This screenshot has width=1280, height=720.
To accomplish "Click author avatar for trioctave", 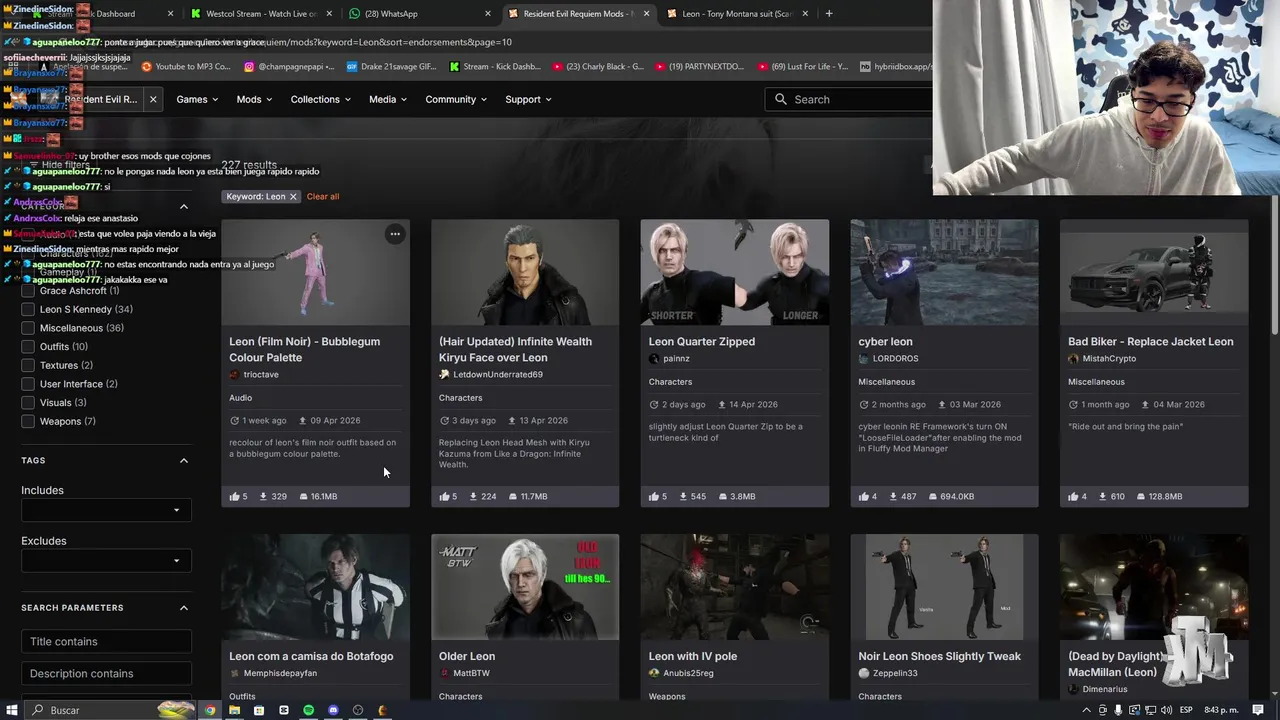I will [234, 375].
